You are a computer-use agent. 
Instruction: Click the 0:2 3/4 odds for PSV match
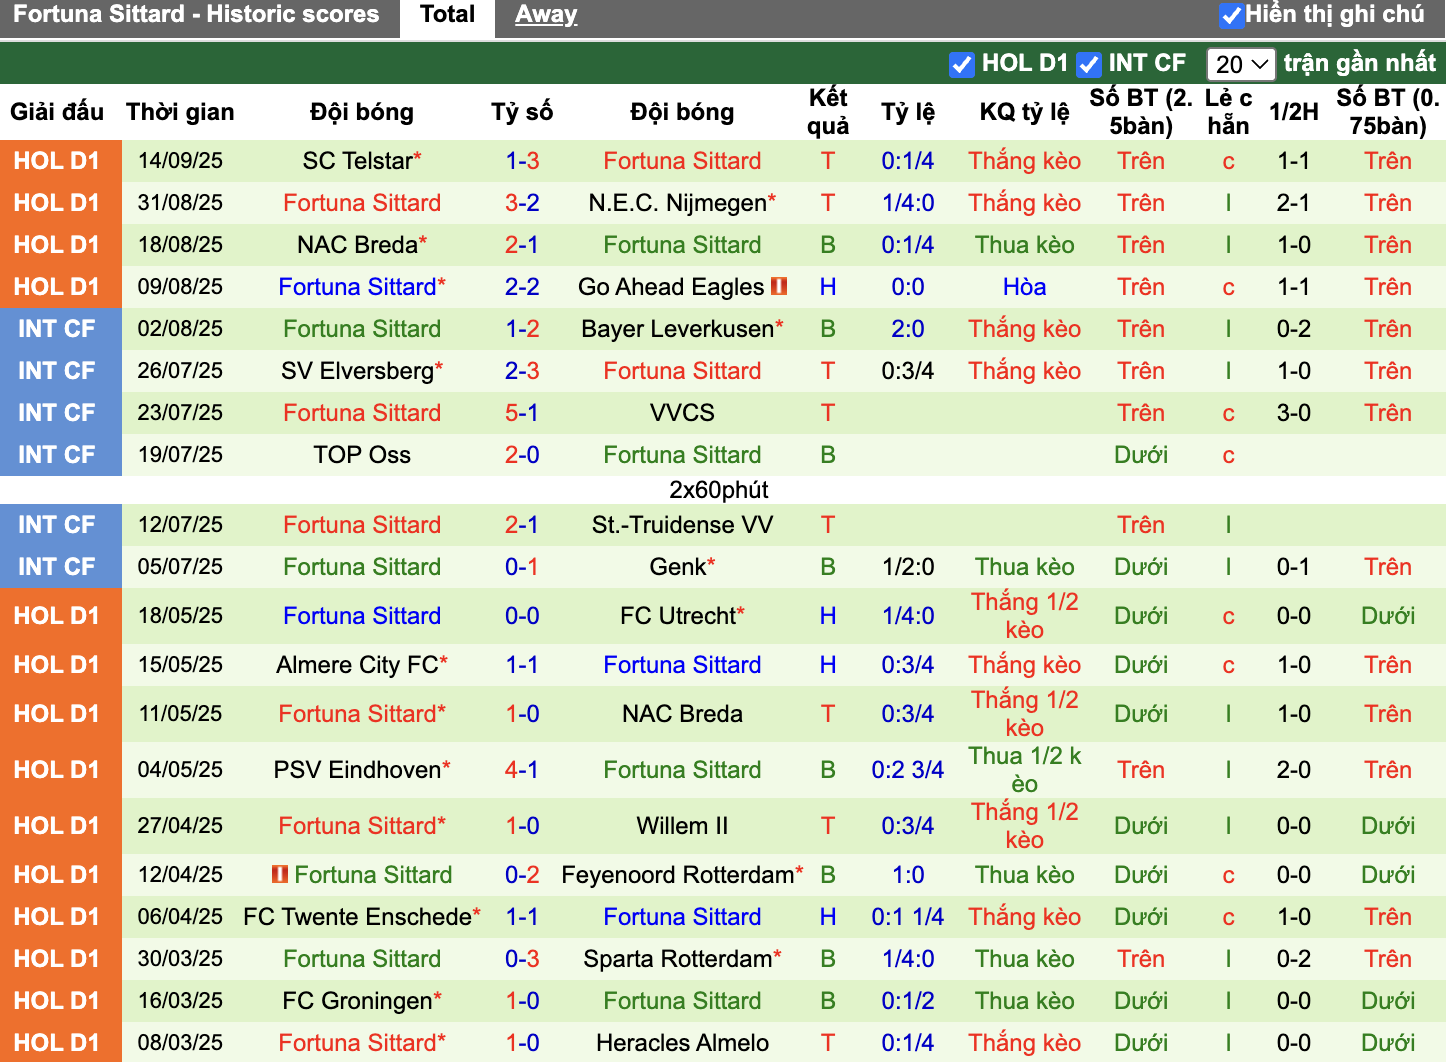click(x=908, y=770)
